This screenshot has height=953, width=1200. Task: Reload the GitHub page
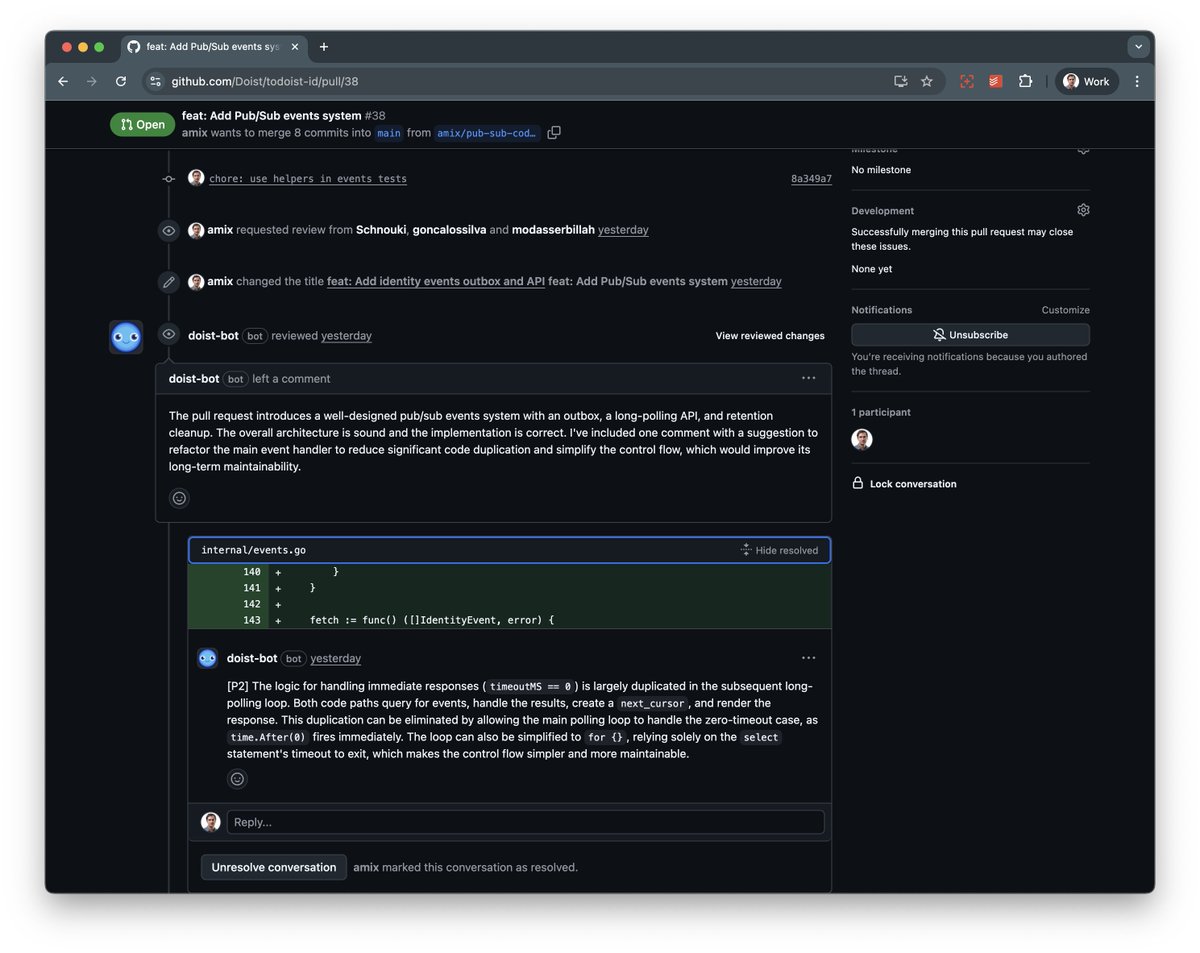click(121, 82)
